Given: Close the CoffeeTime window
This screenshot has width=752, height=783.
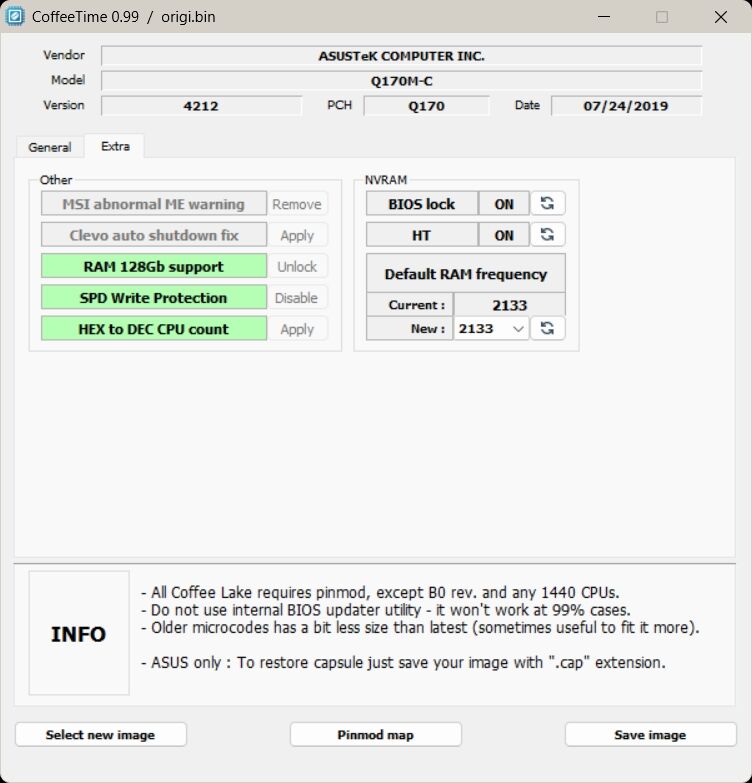Looking at the screenshot, I should pos(721,16).
